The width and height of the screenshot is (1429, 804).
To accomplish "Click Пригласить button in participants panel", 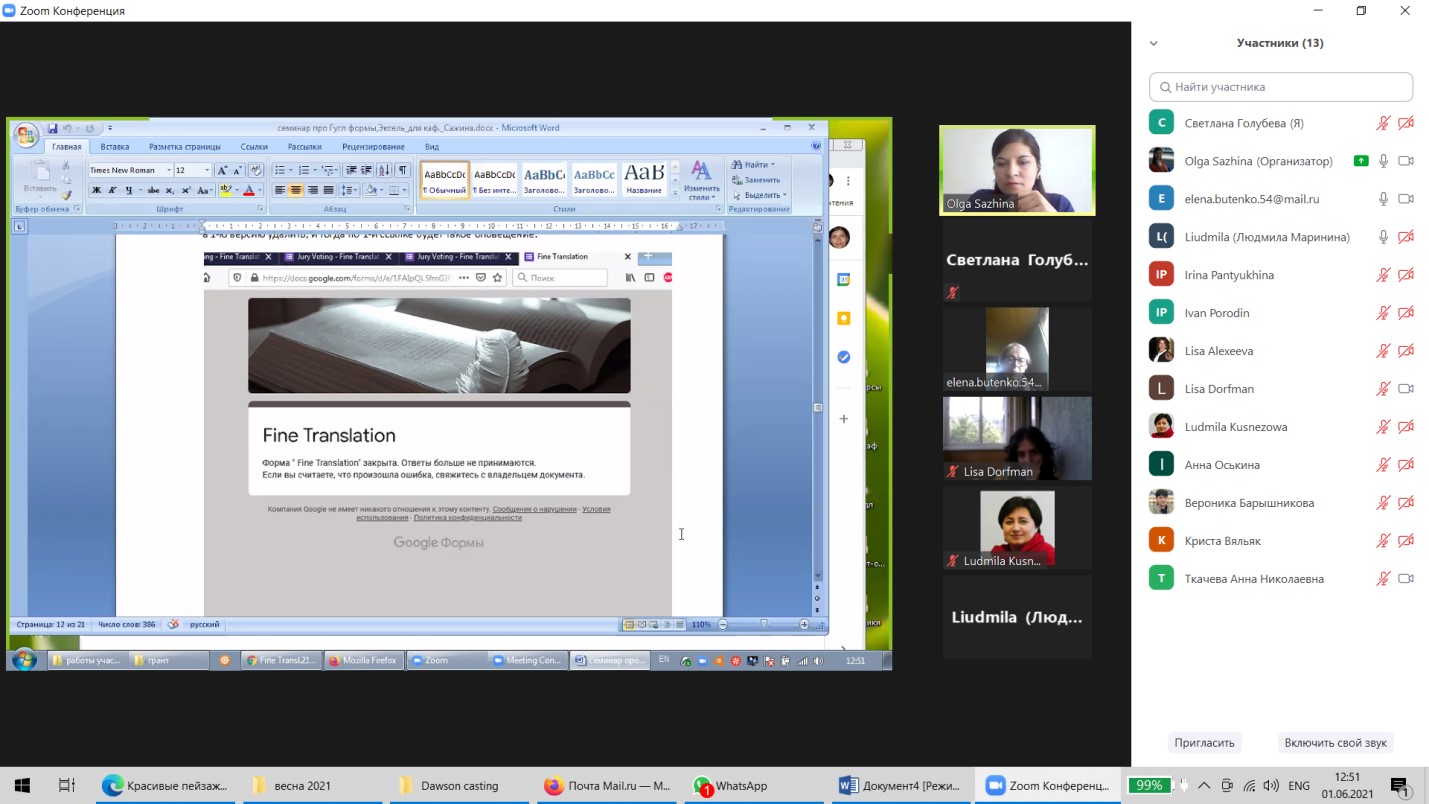I will pos(1205,742).
